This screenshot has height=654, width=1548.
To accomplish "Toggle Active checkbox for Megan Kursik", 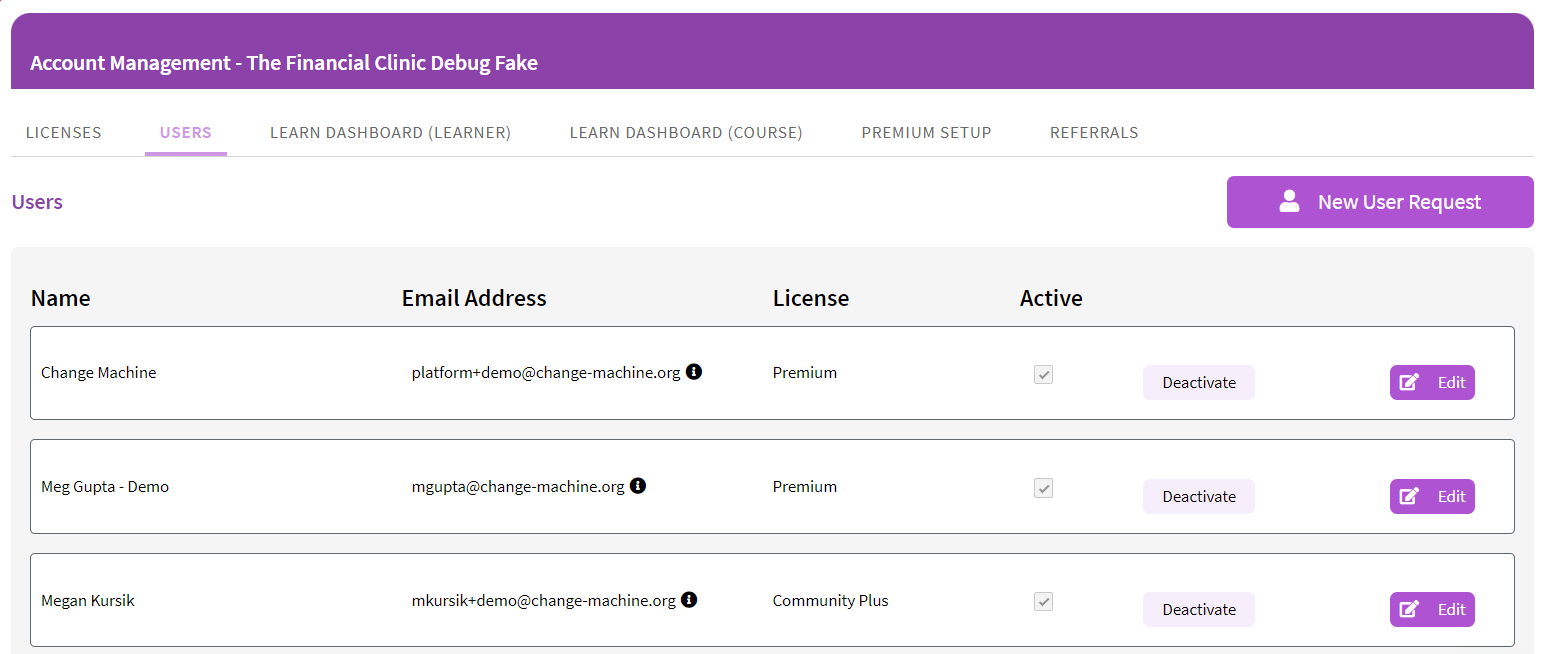I will (1043, 602).
